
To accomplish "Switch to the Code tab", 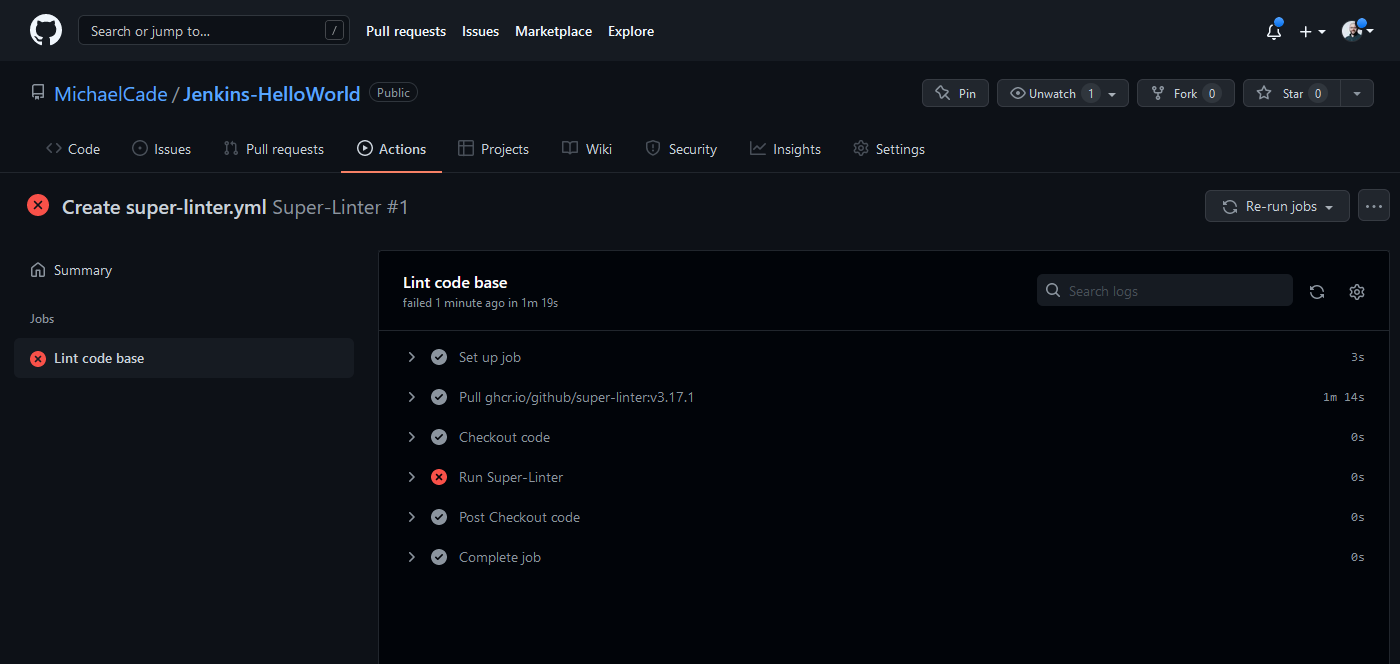I will pos(73,149).
